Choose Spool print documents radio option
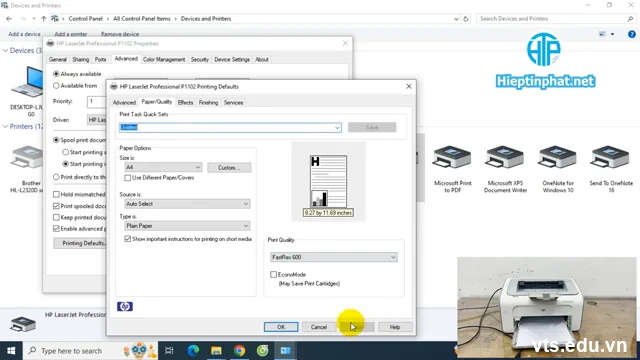This screenshot has width=640, height=360. [56, 140]
